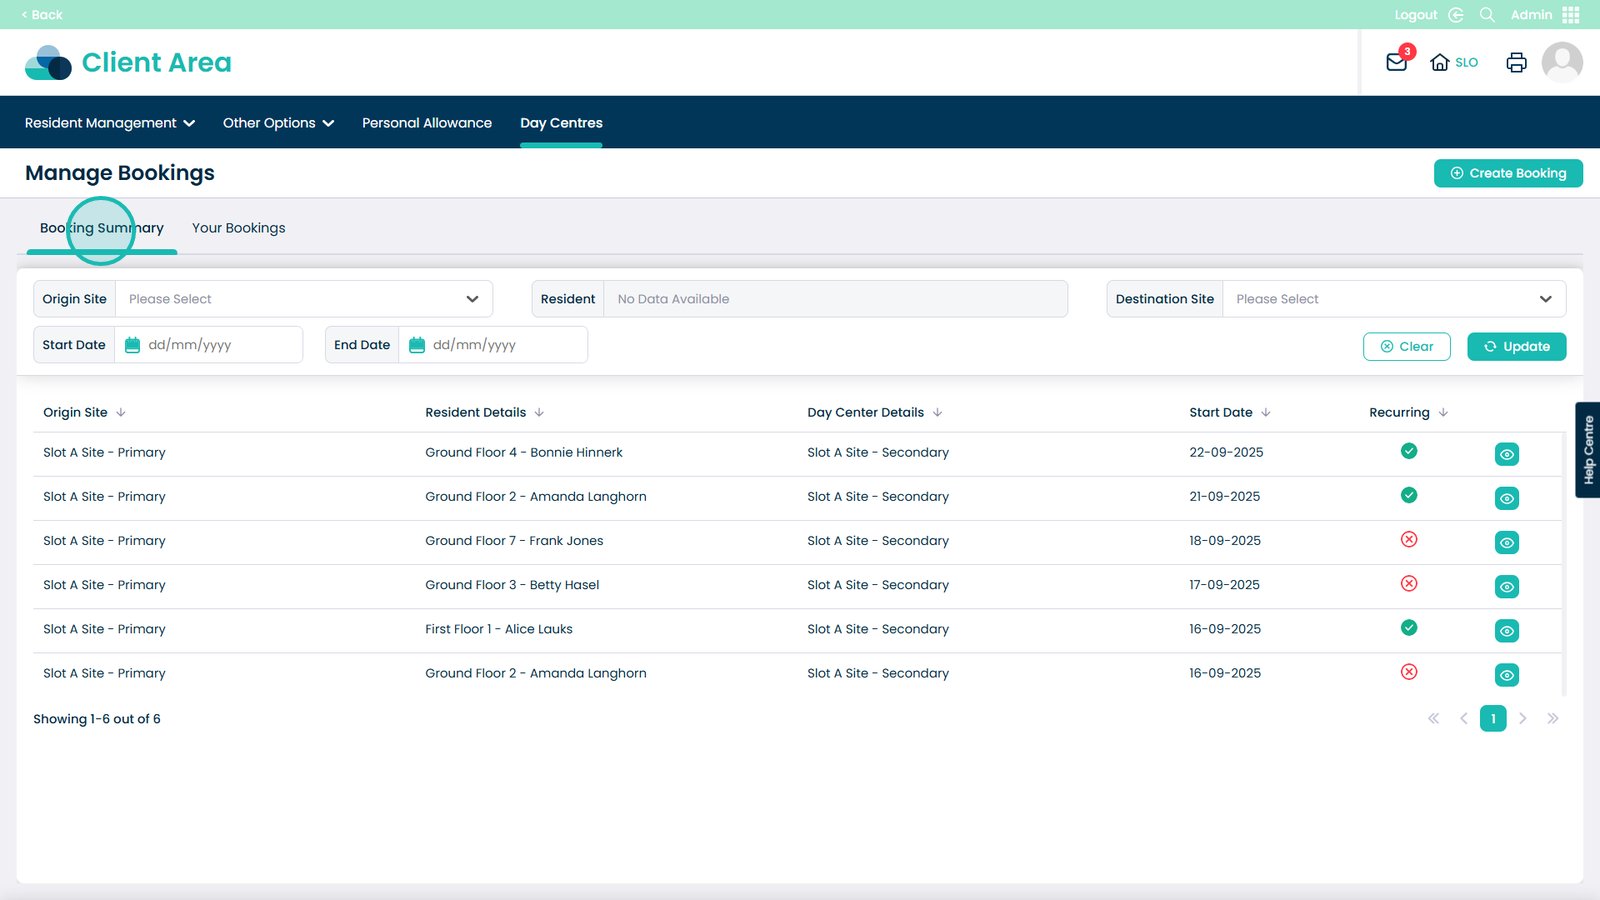Open the user profile avatar
Image resolution: width=1600 pixels, height=900 pixels.
1561,62
